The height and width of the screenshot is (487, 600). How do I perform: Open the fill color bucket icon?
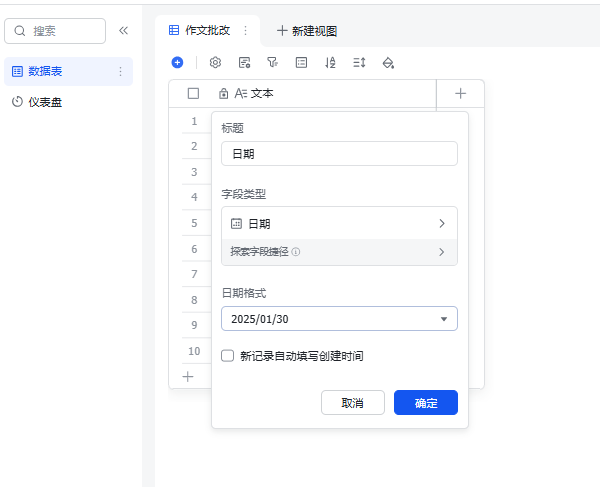pos(388,62)
